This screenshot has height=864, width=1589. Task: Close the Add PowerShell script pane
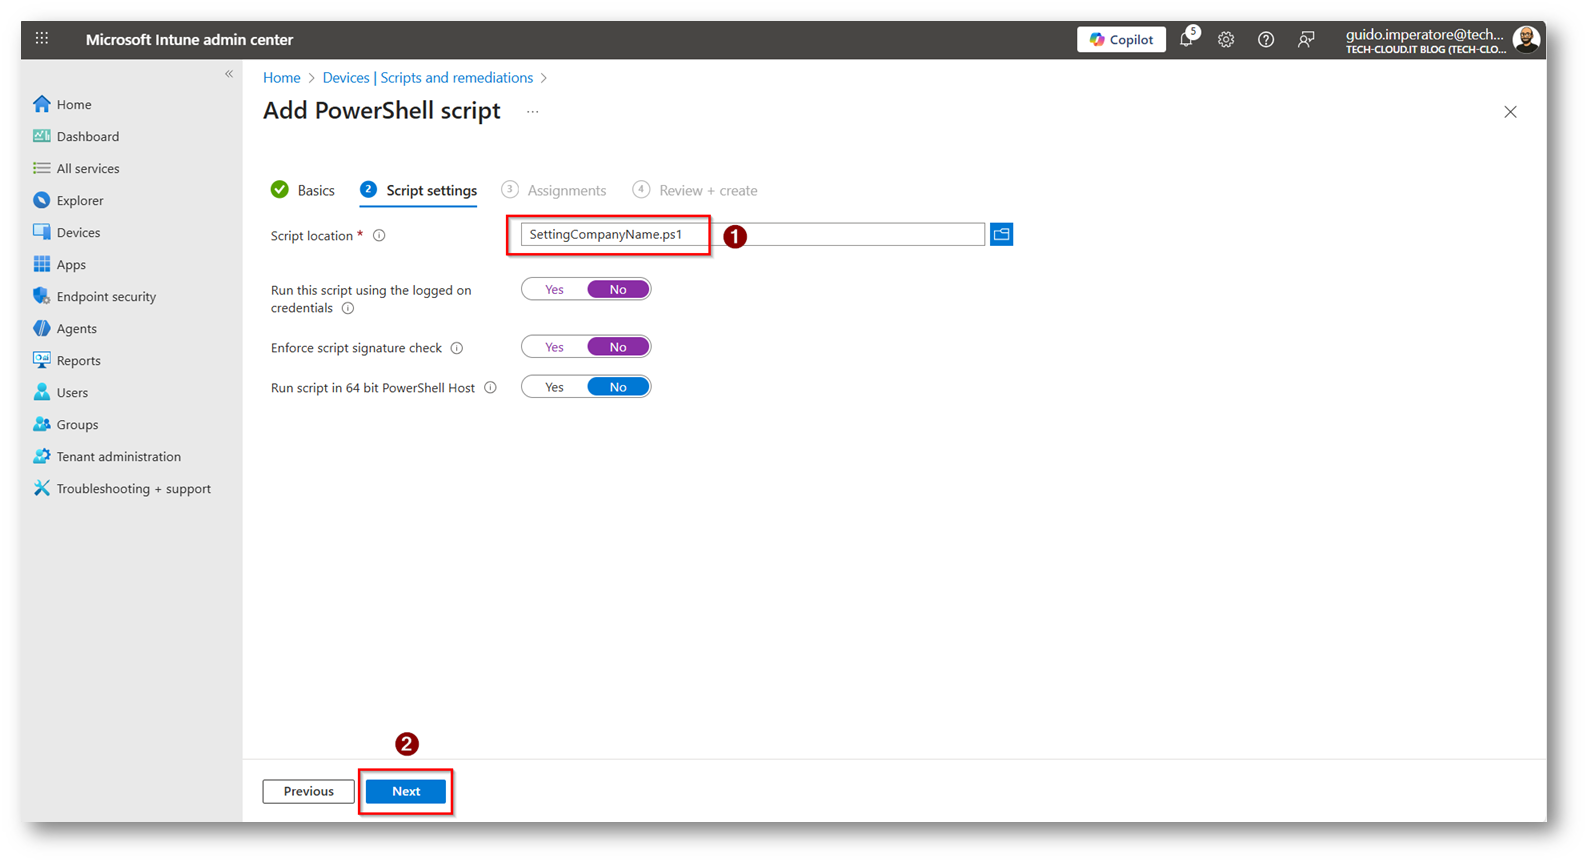pyautogui.click(x=1510, y=112)
